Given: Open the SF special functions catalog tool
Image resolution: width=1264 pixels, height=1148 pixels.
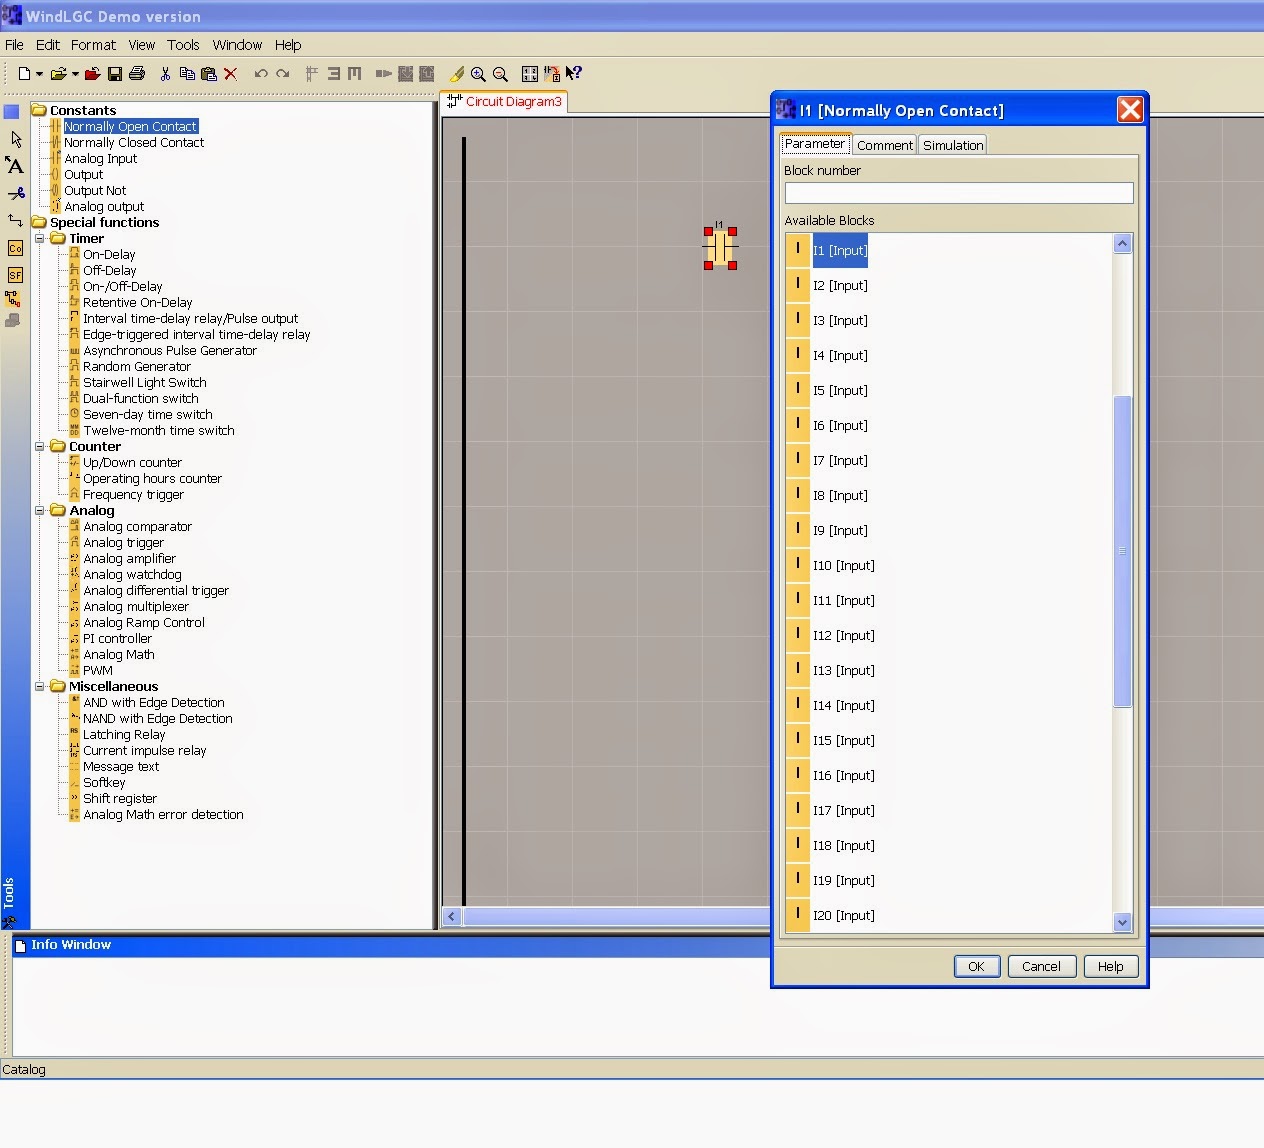Looking at the screenshot, I should (15, 275).
